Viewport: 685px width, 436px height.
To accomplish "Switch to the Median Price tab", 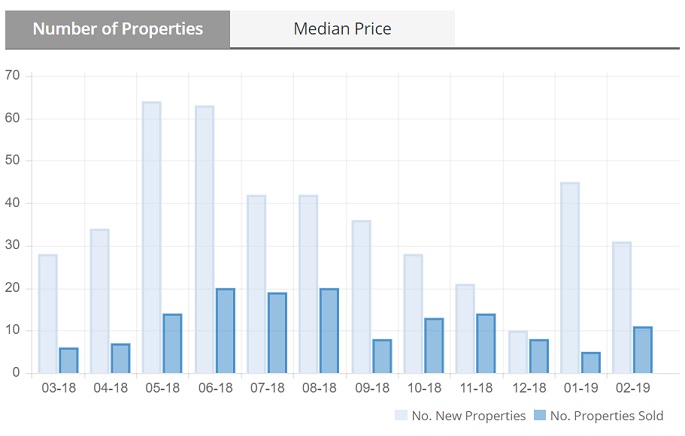I will 342,29.
